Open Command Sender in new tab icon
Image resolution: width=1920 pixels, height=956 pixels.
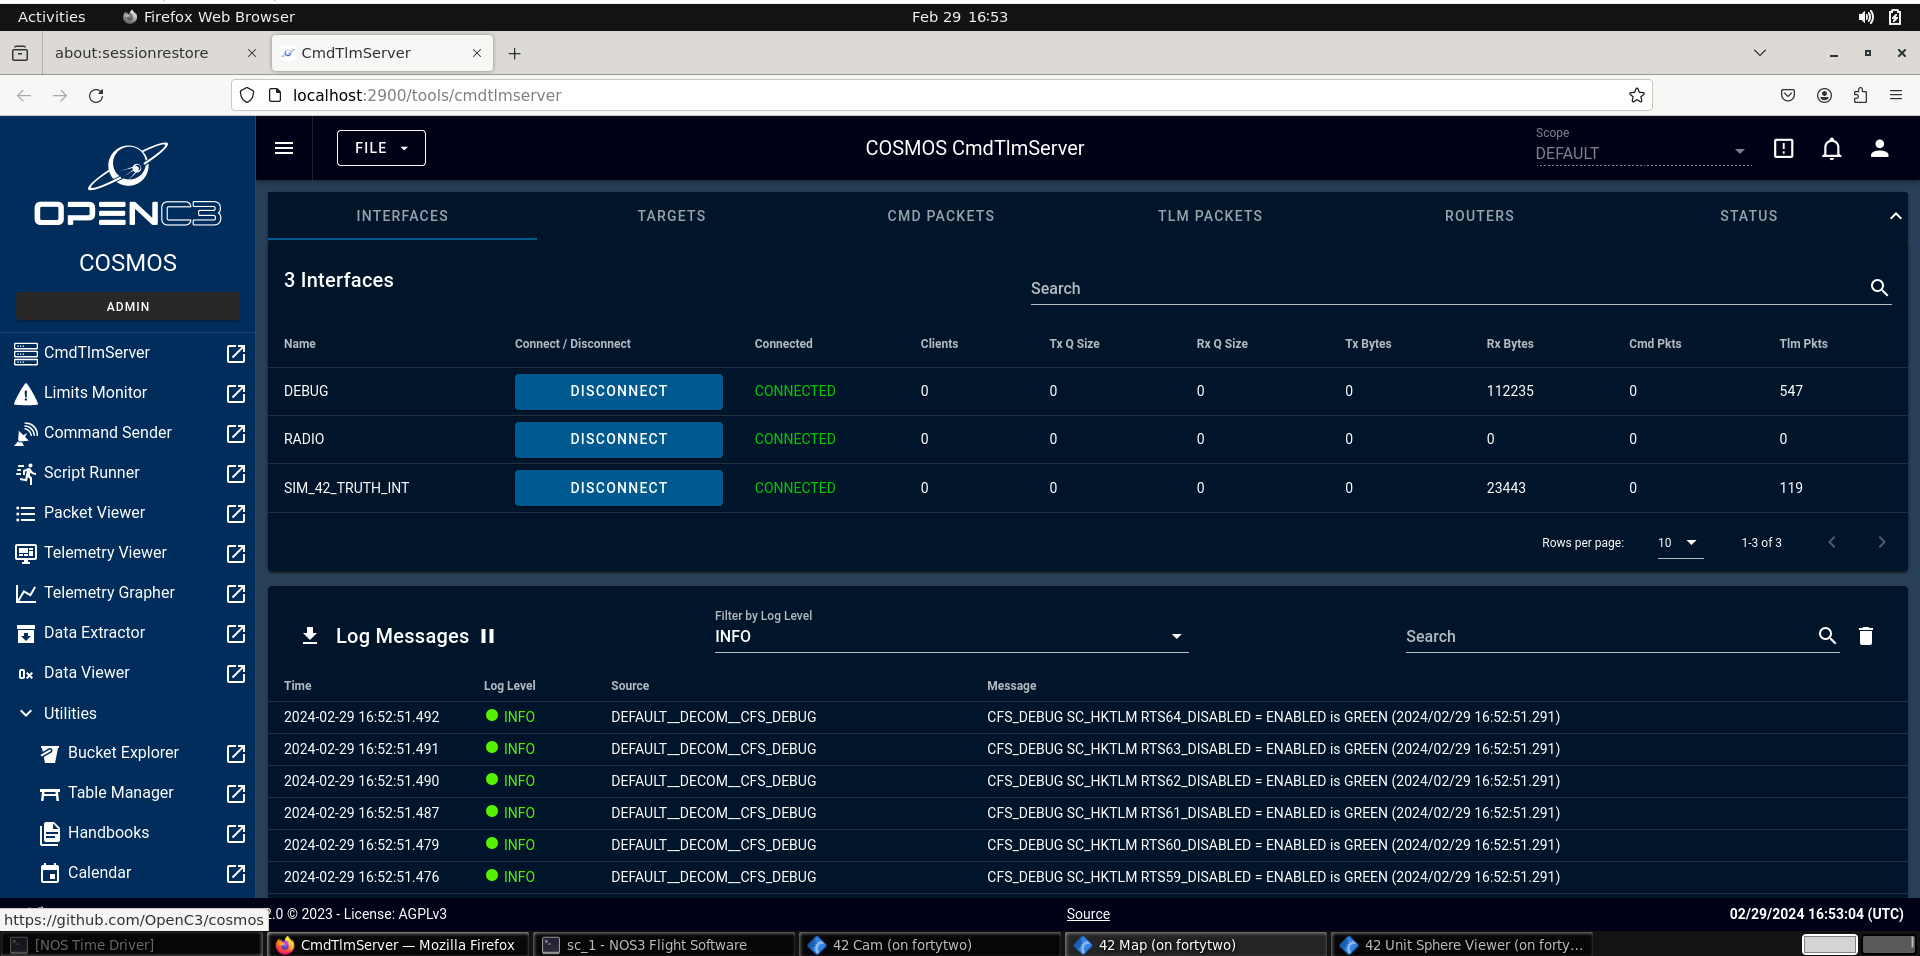tap(236, 433)
